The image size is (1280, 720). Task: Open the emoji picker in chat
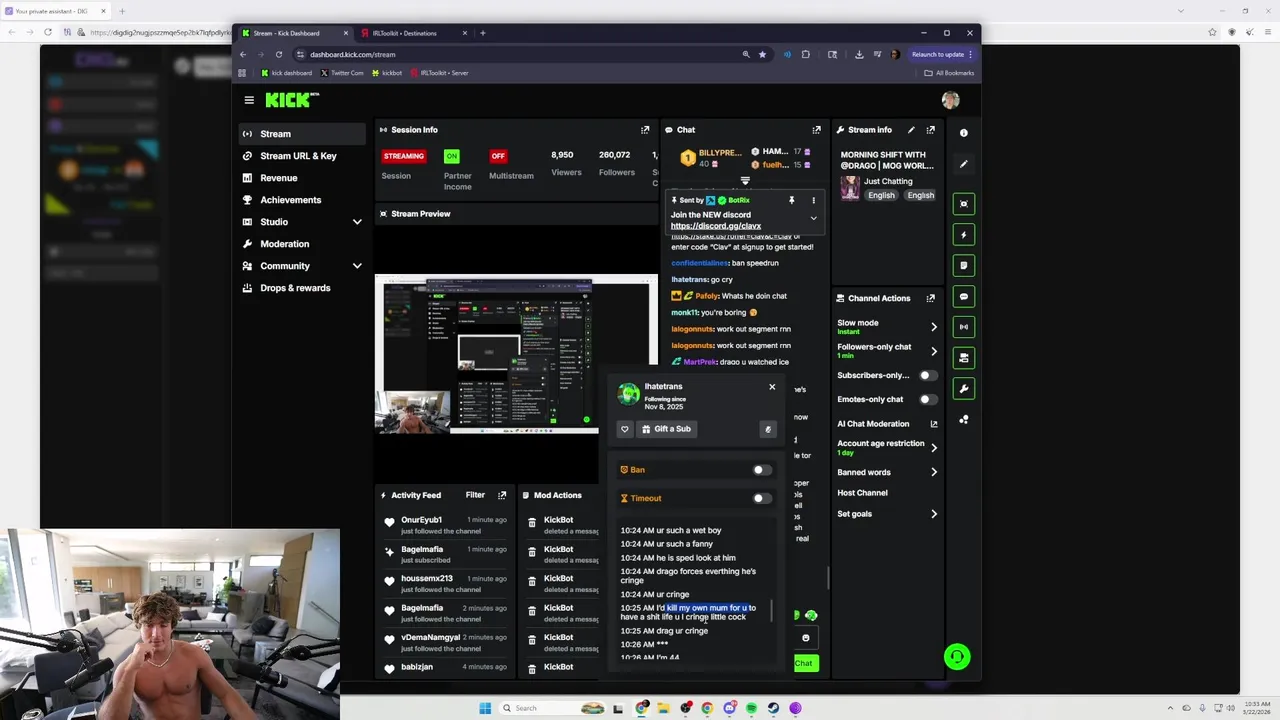coord(805,638)
